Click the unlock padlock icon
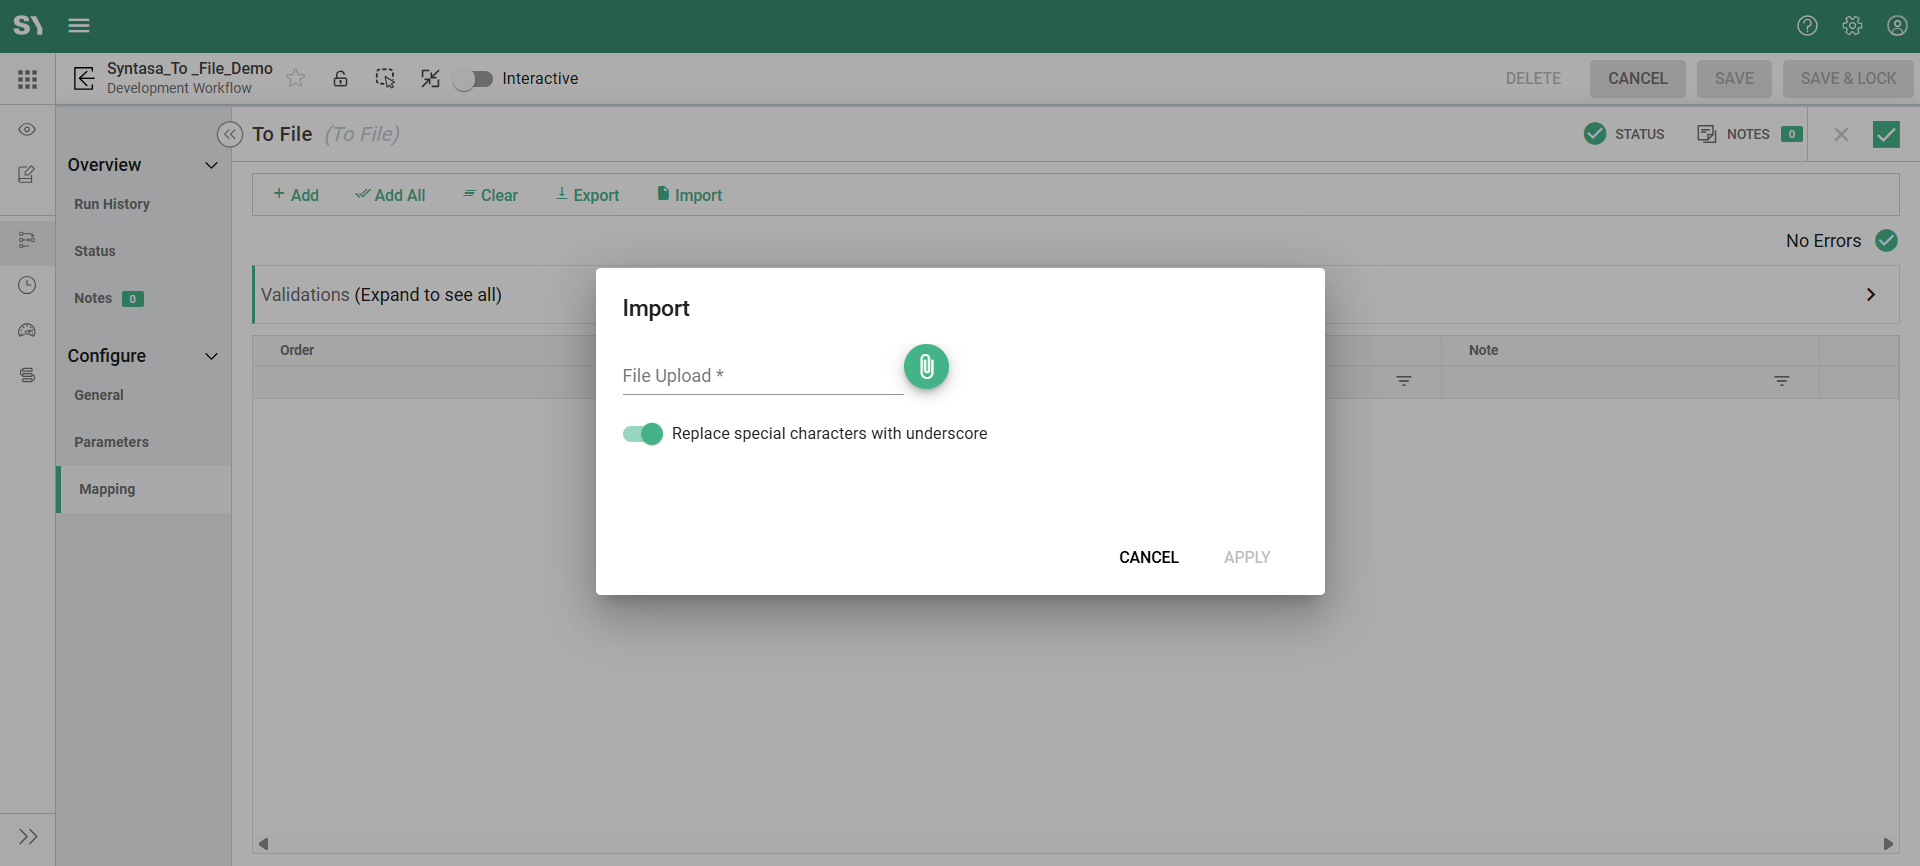Screen dimensions: 1920x866 tap(340, 78)
